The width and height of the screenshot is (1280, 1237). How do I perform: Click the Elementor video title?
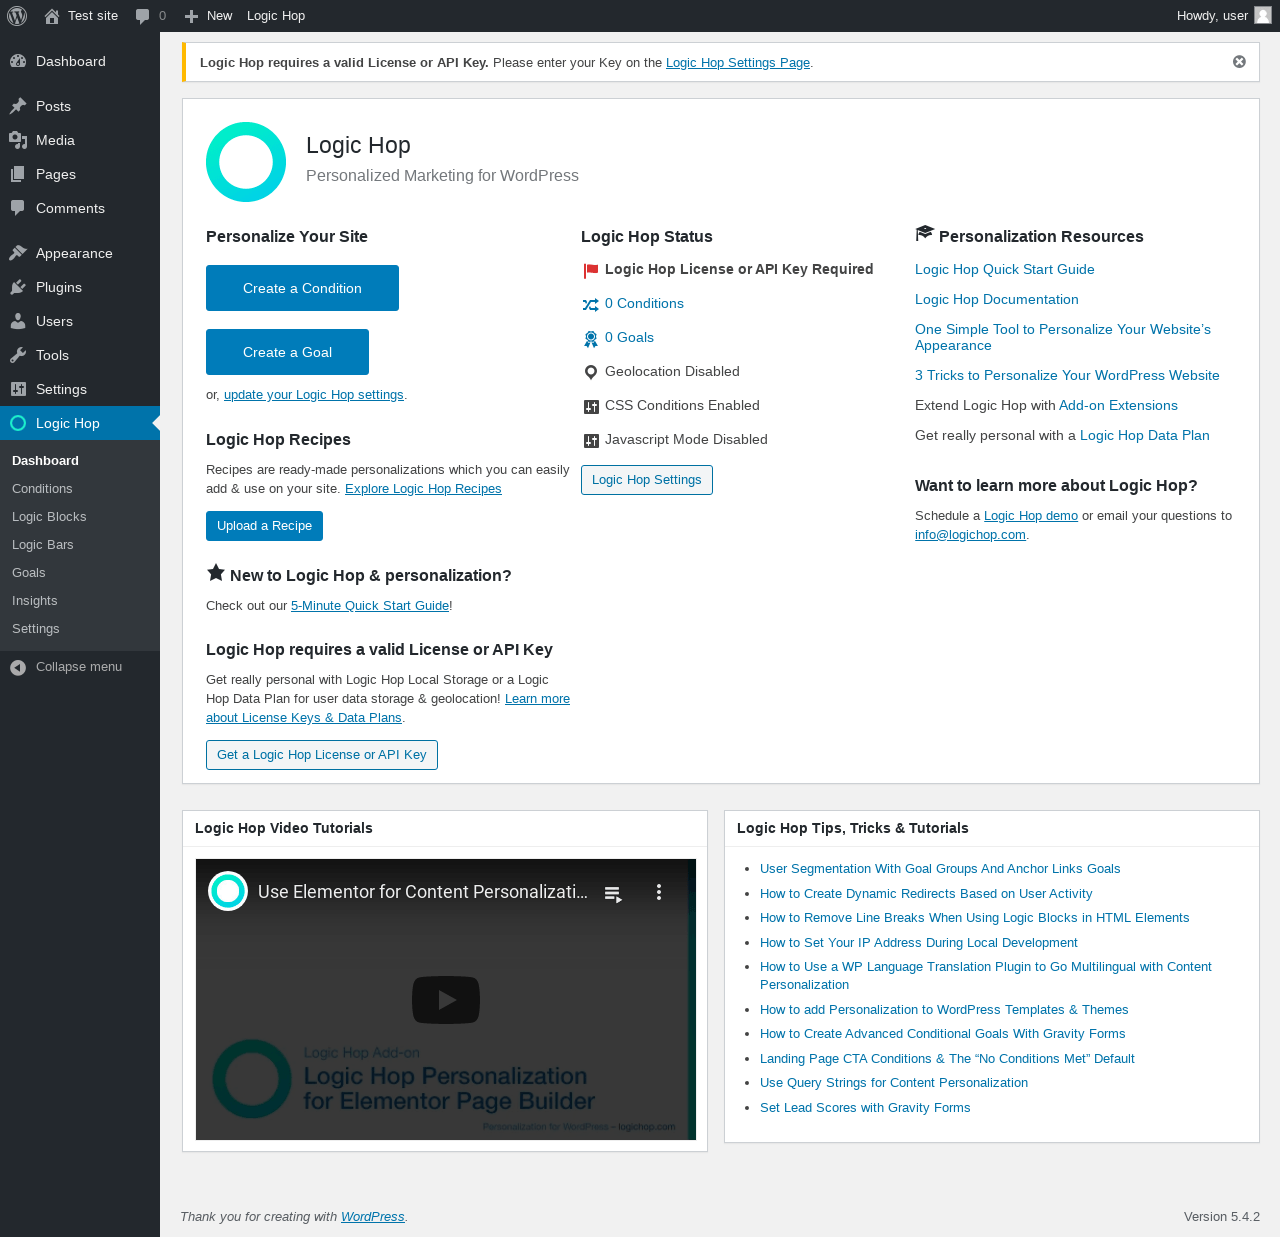coord(423,892)
